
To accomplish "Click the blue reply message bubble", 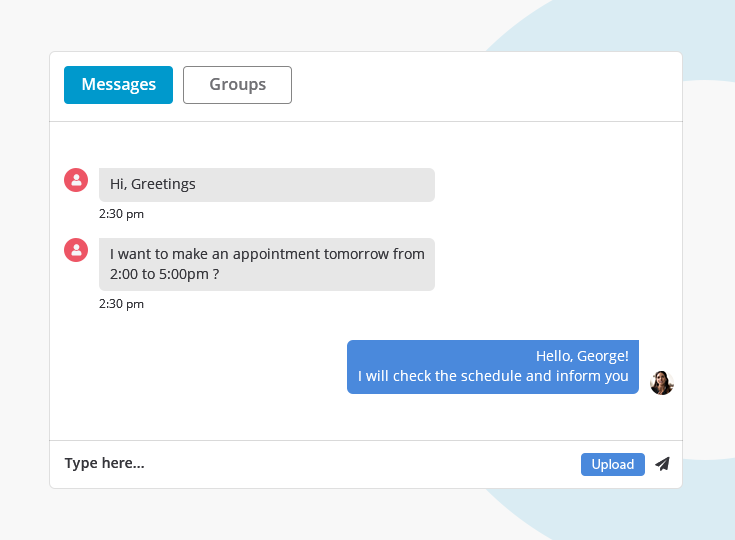I will [492, 367].
